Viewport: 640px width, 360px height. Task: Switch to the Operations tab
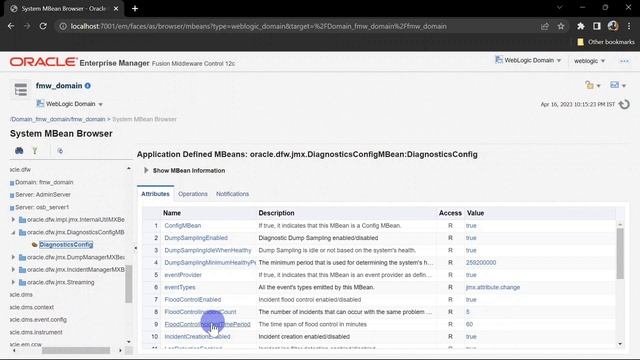[193, 194]
